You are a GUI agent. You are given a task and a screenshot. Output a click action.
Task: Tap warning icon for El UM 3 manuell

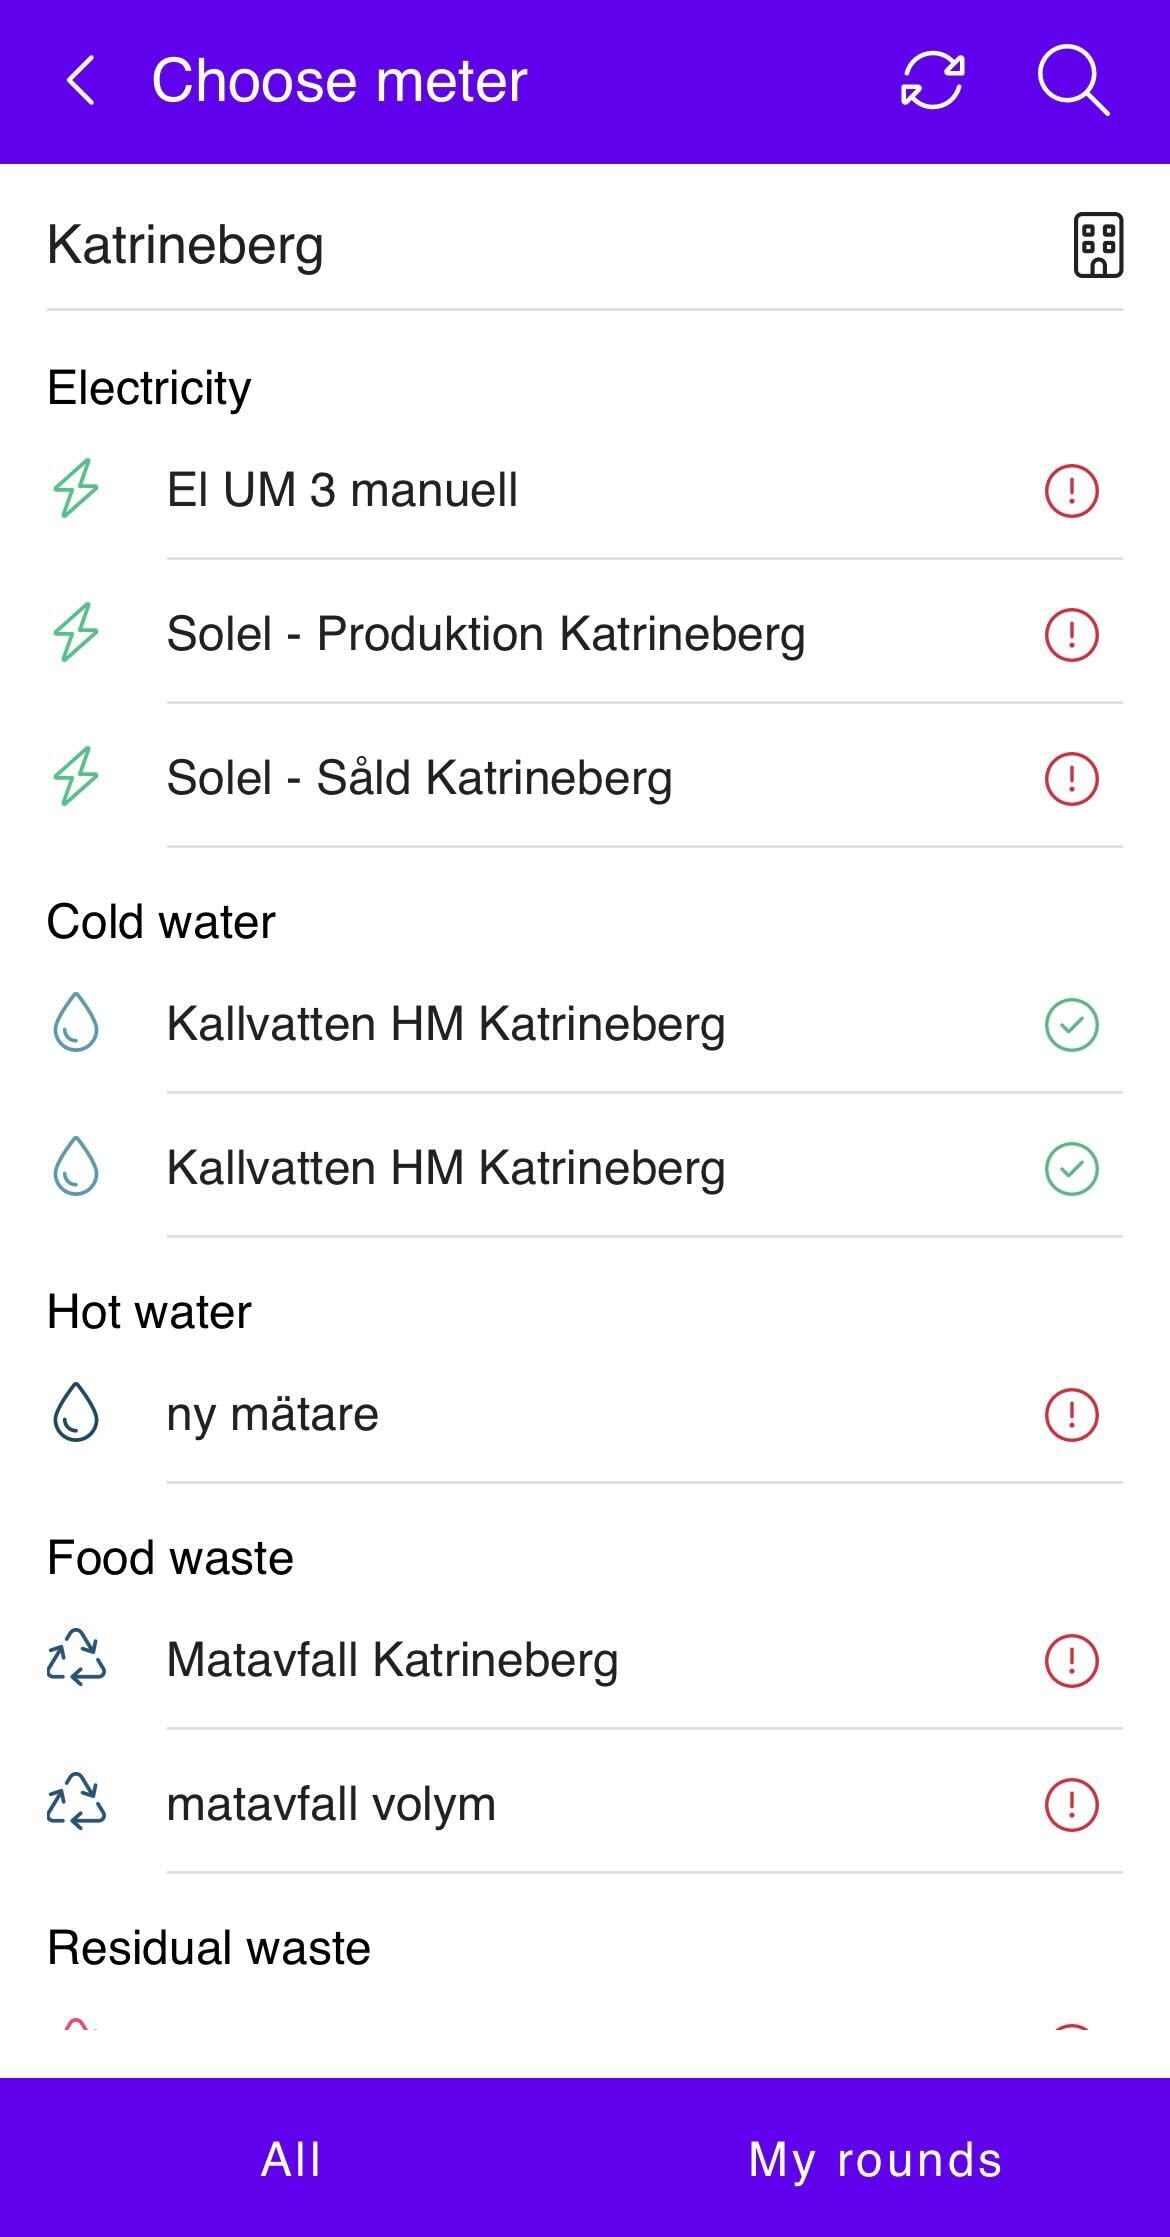[x=1071, y=491]
